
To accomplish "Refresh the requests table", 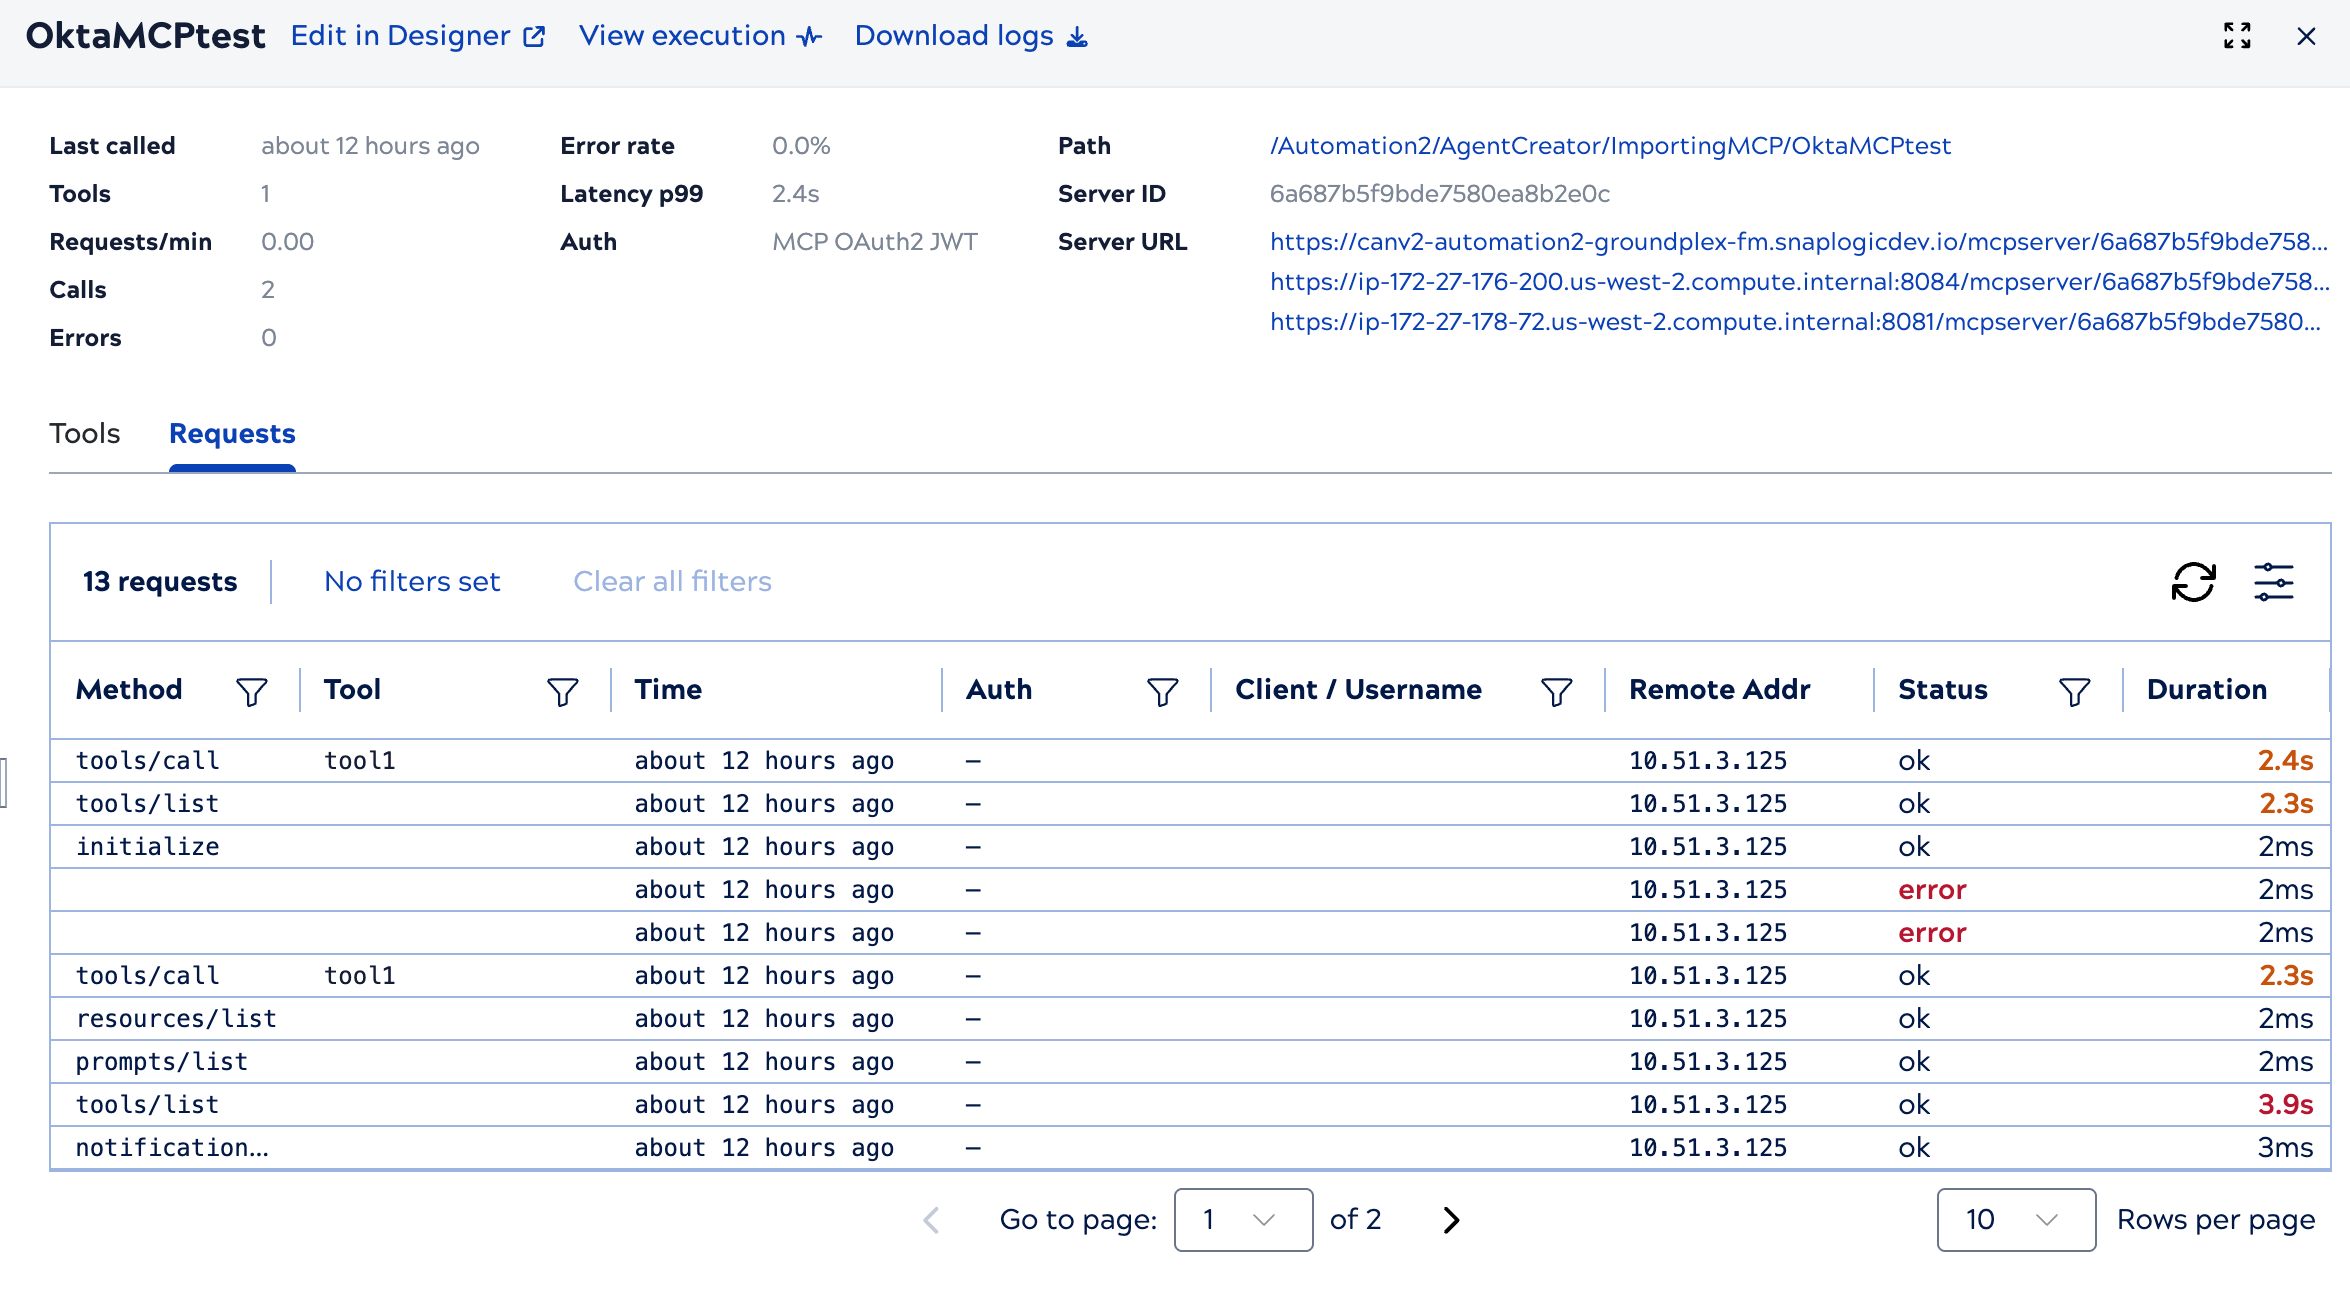I will click(2194, 582).
